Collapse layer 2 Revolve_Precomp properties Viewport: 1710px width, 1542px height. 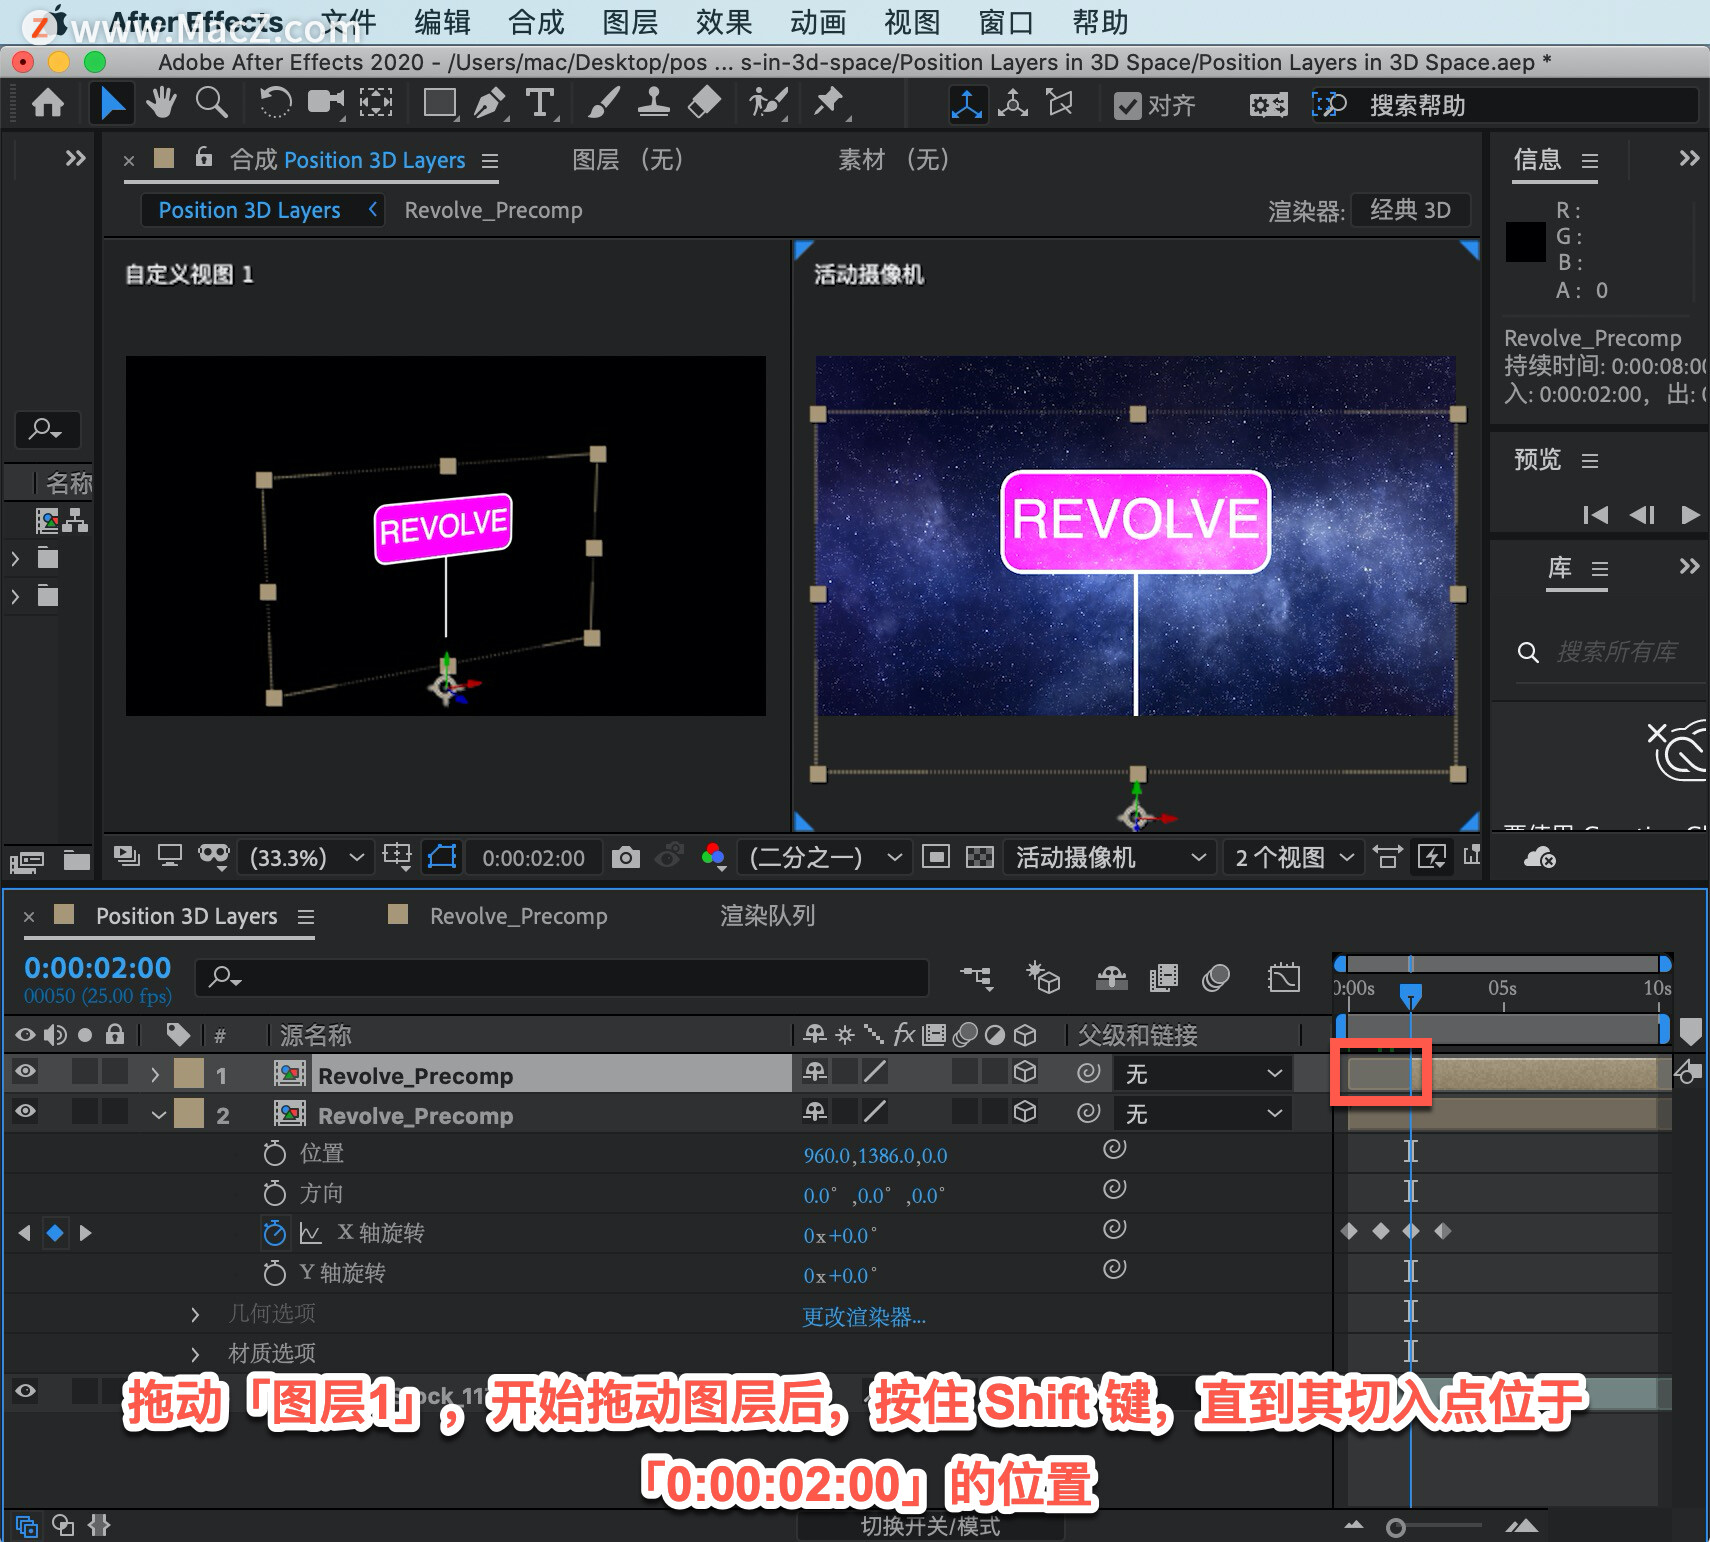point(158,1115)
